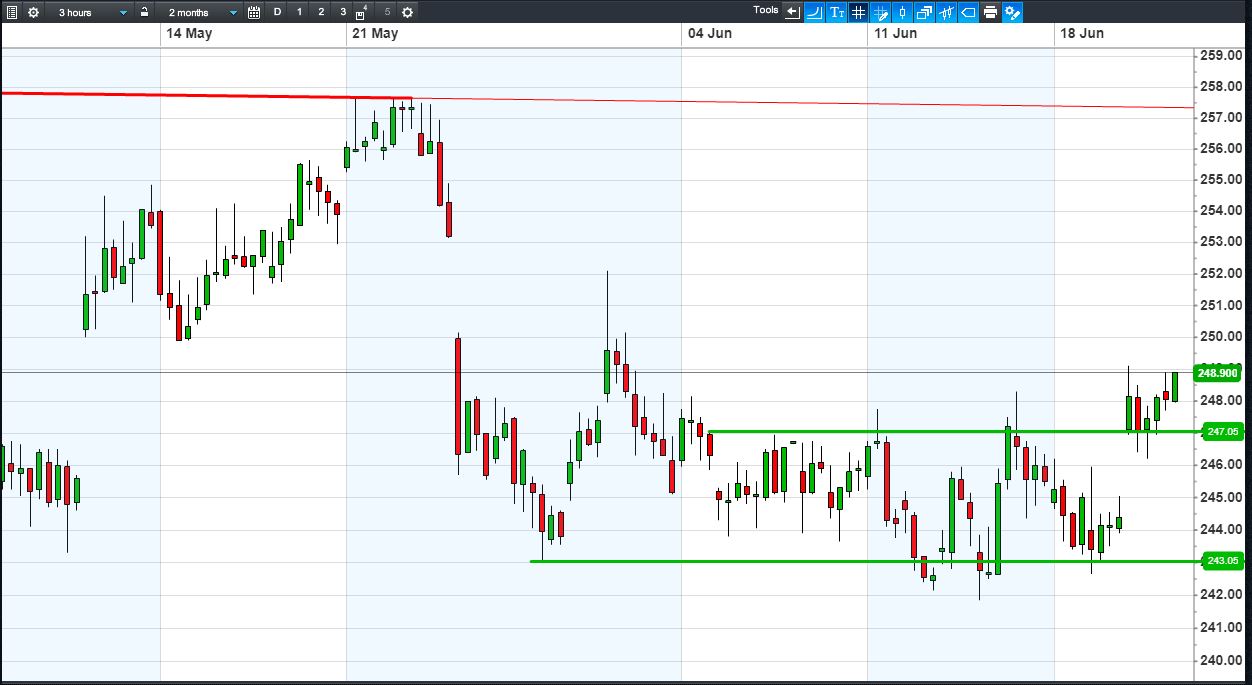Load chart template 5
Image resolution: width=1252 pixels, height=685 pixels.
point(387,12)
